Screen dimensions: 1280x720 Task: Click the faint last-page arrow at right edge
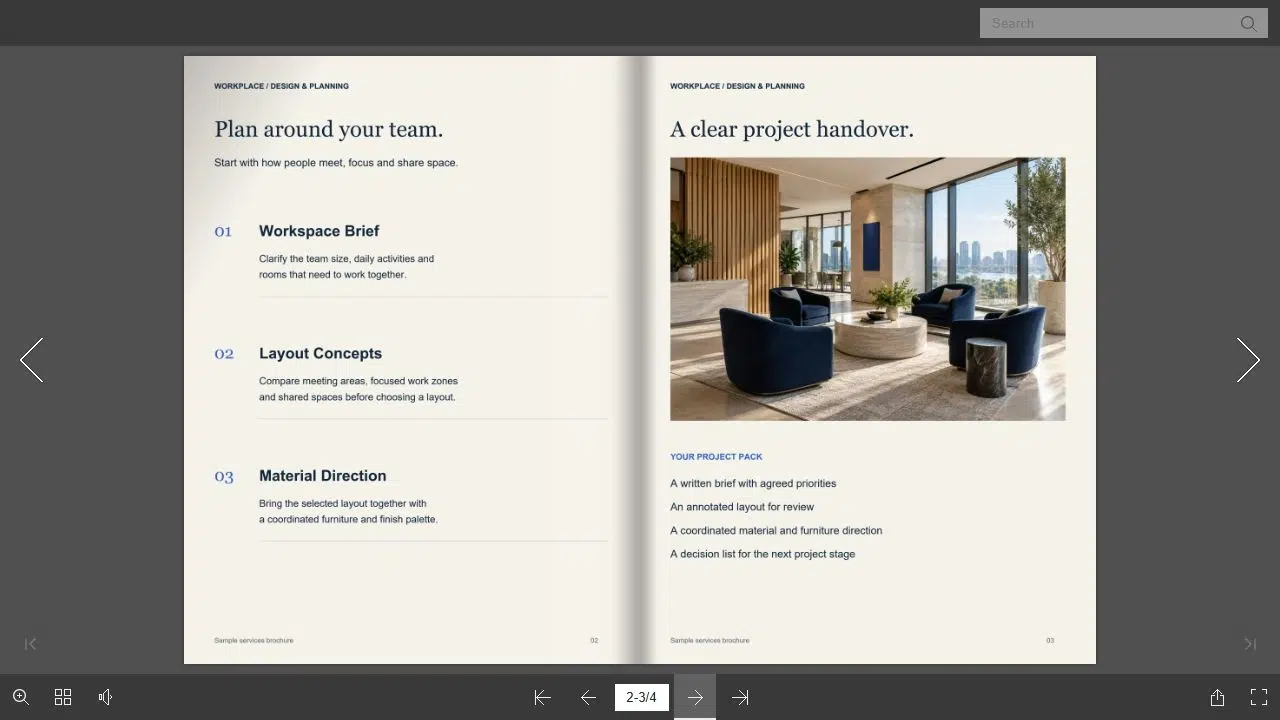1250,644
